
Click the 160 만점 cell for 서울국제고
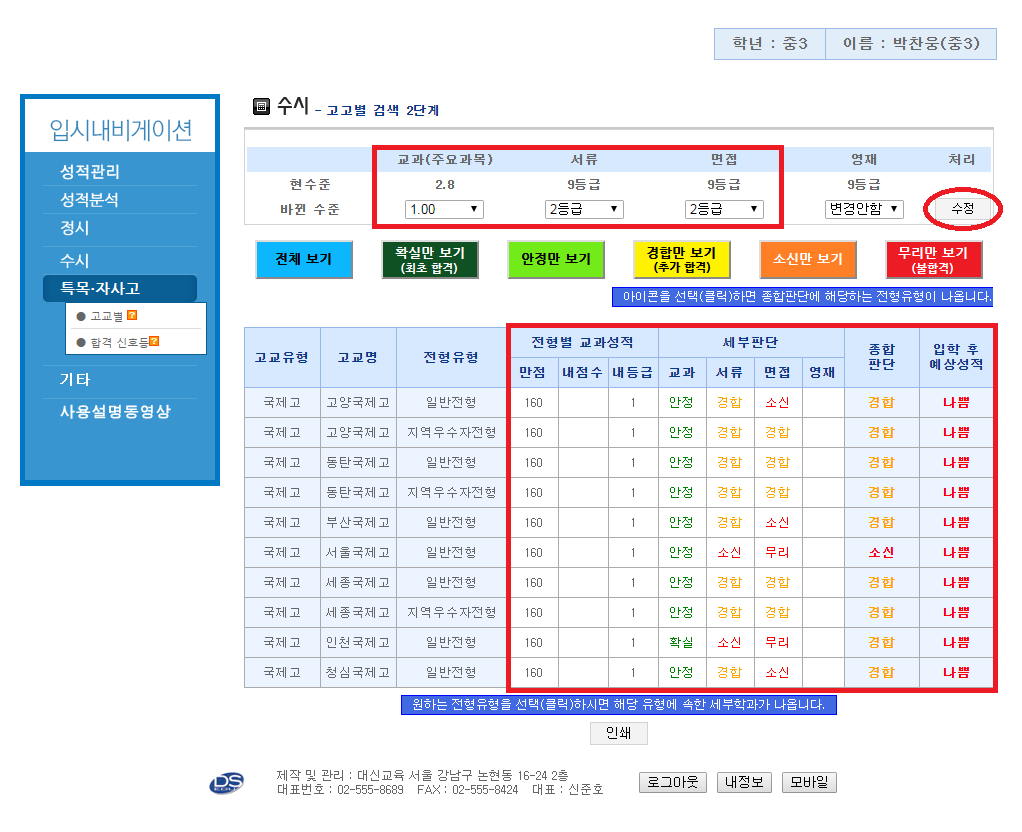pyautogui.click(x=534, y=553)
